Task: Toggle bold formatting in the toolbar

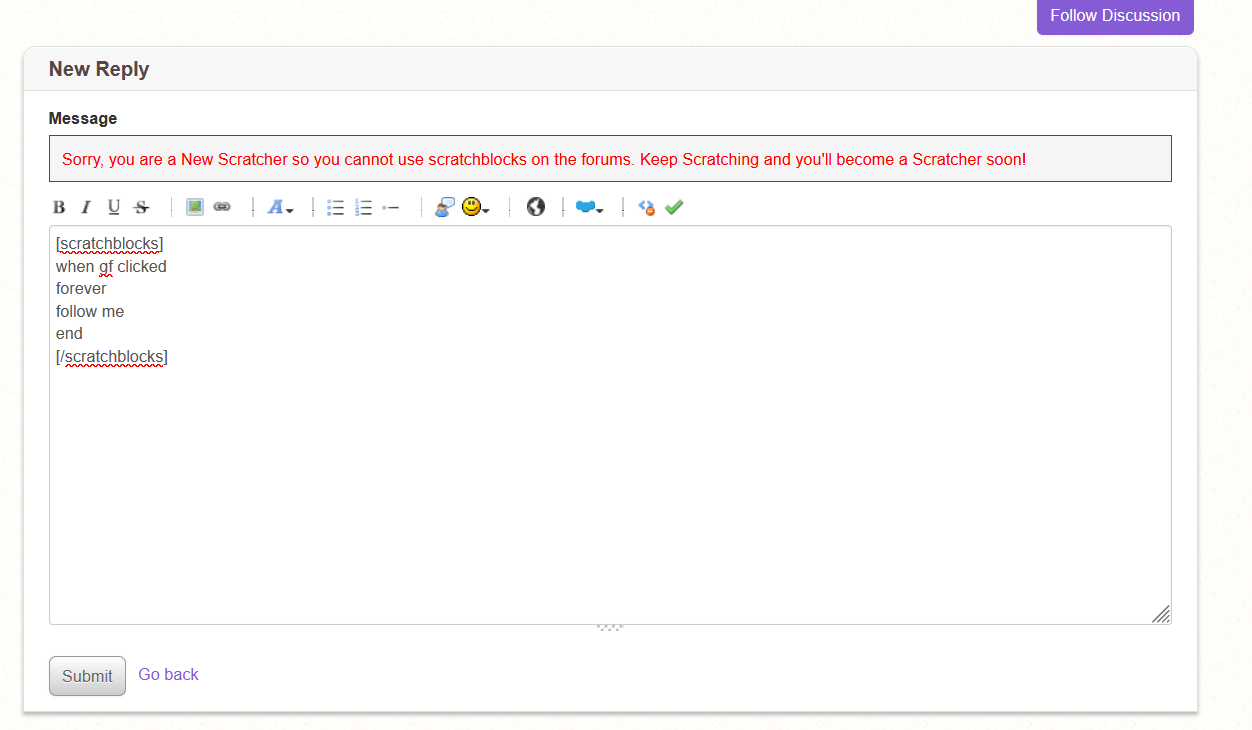Action: pyautogui.click(x=59, y=207)
